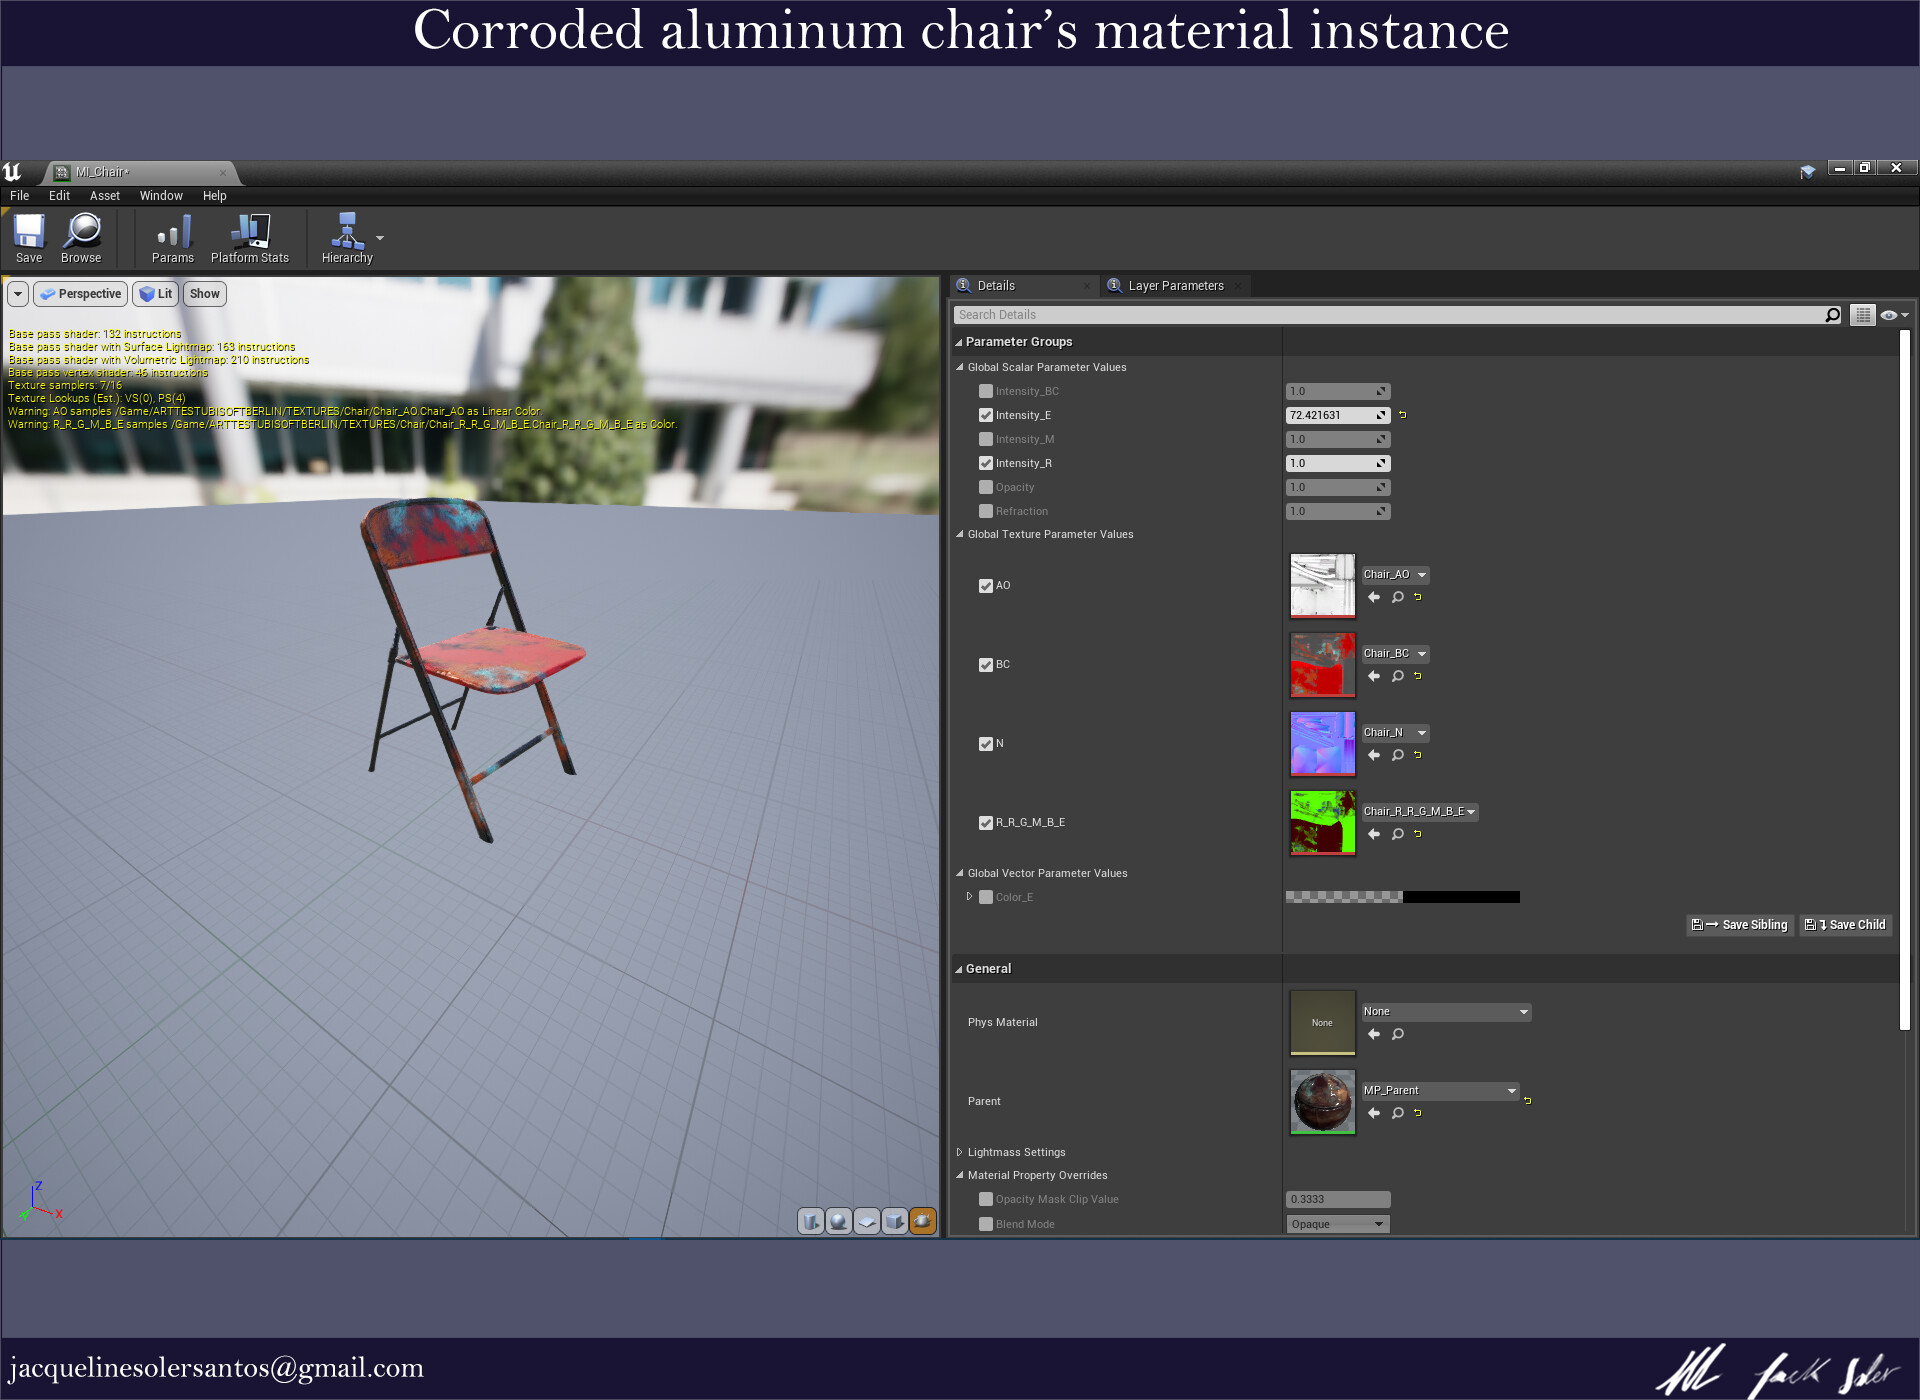
Task: Enable the Intensity_M parameter checkbox
Action: pyautogui.click(x=986, y=439)
